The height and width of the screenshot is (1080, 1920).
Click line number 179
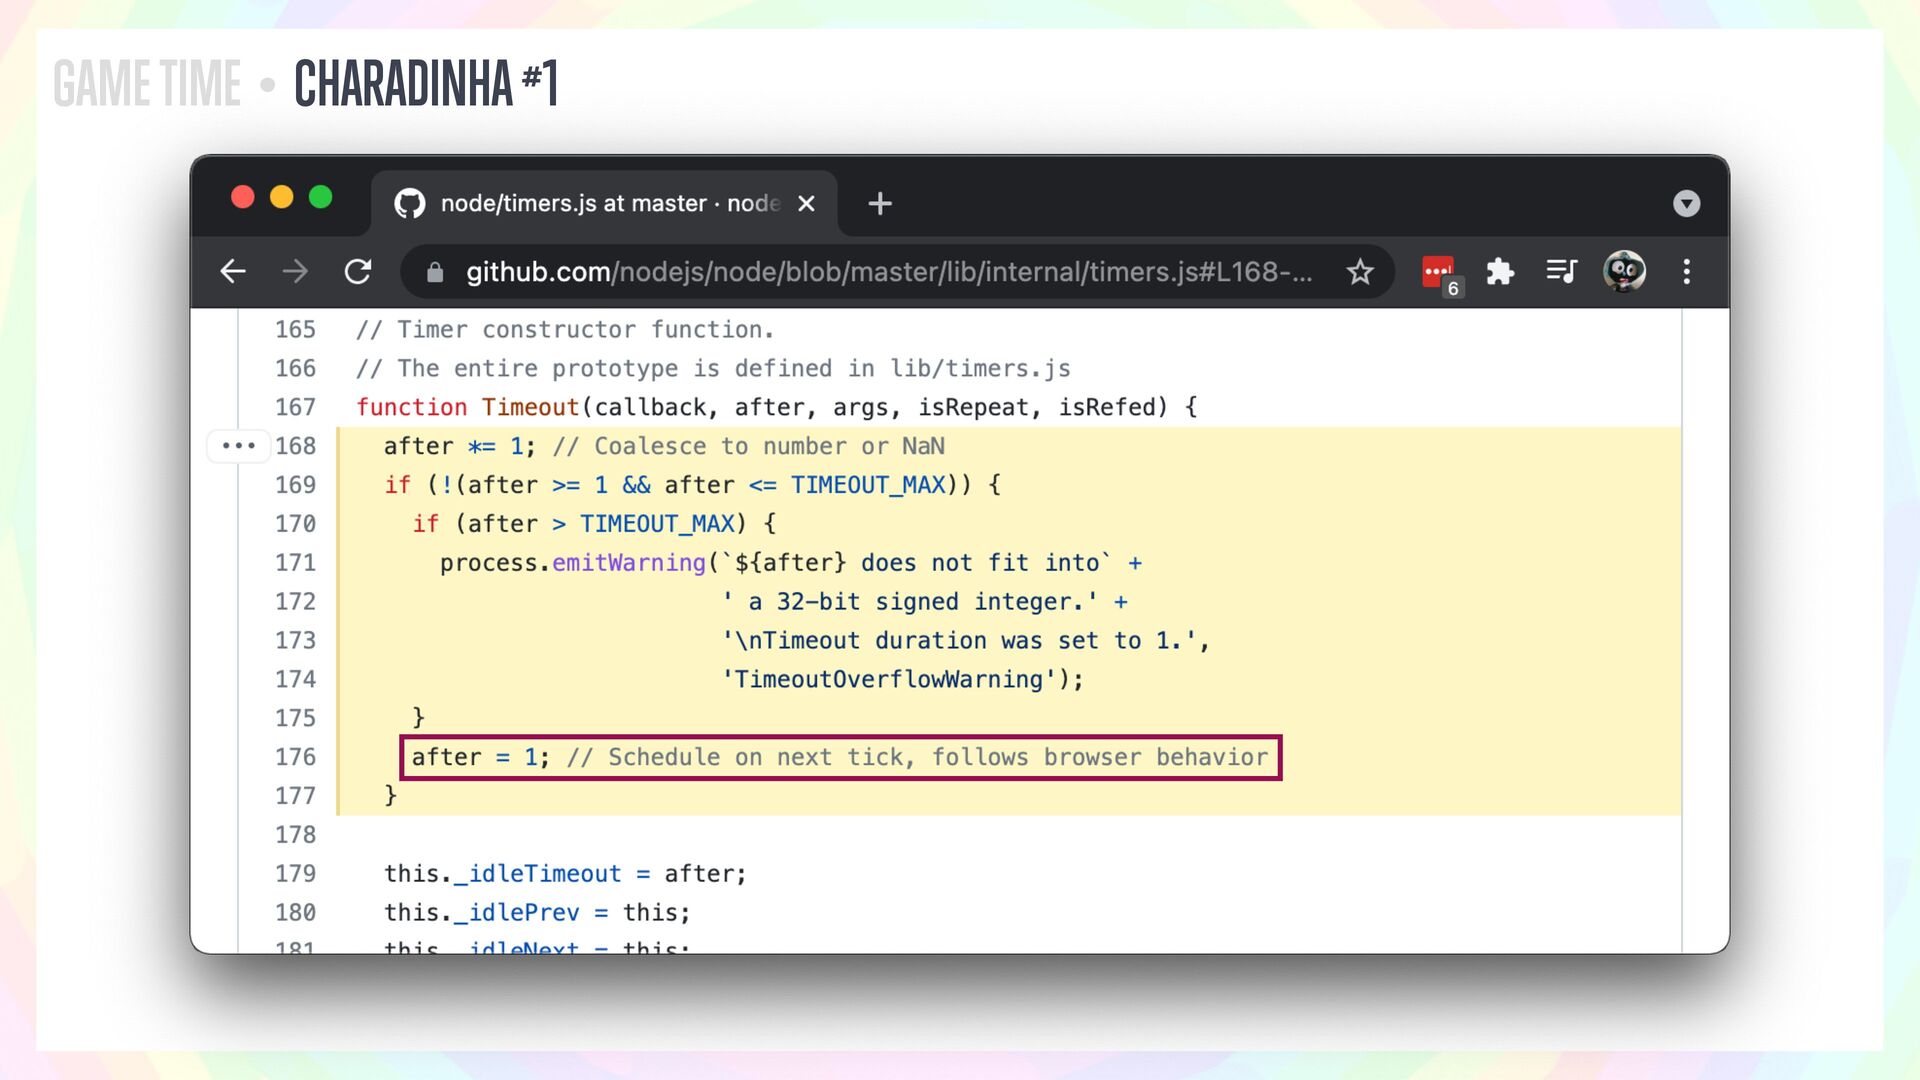click(295, 874)
